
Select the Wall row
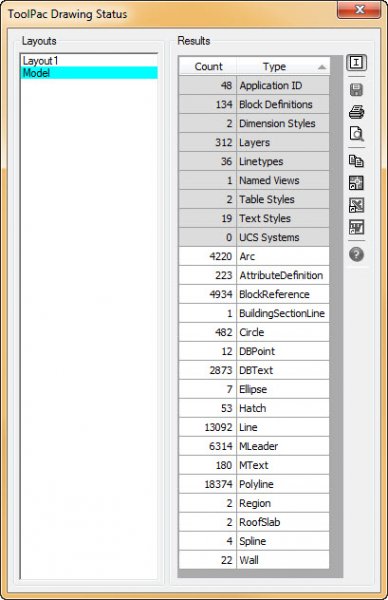(254, 560)
